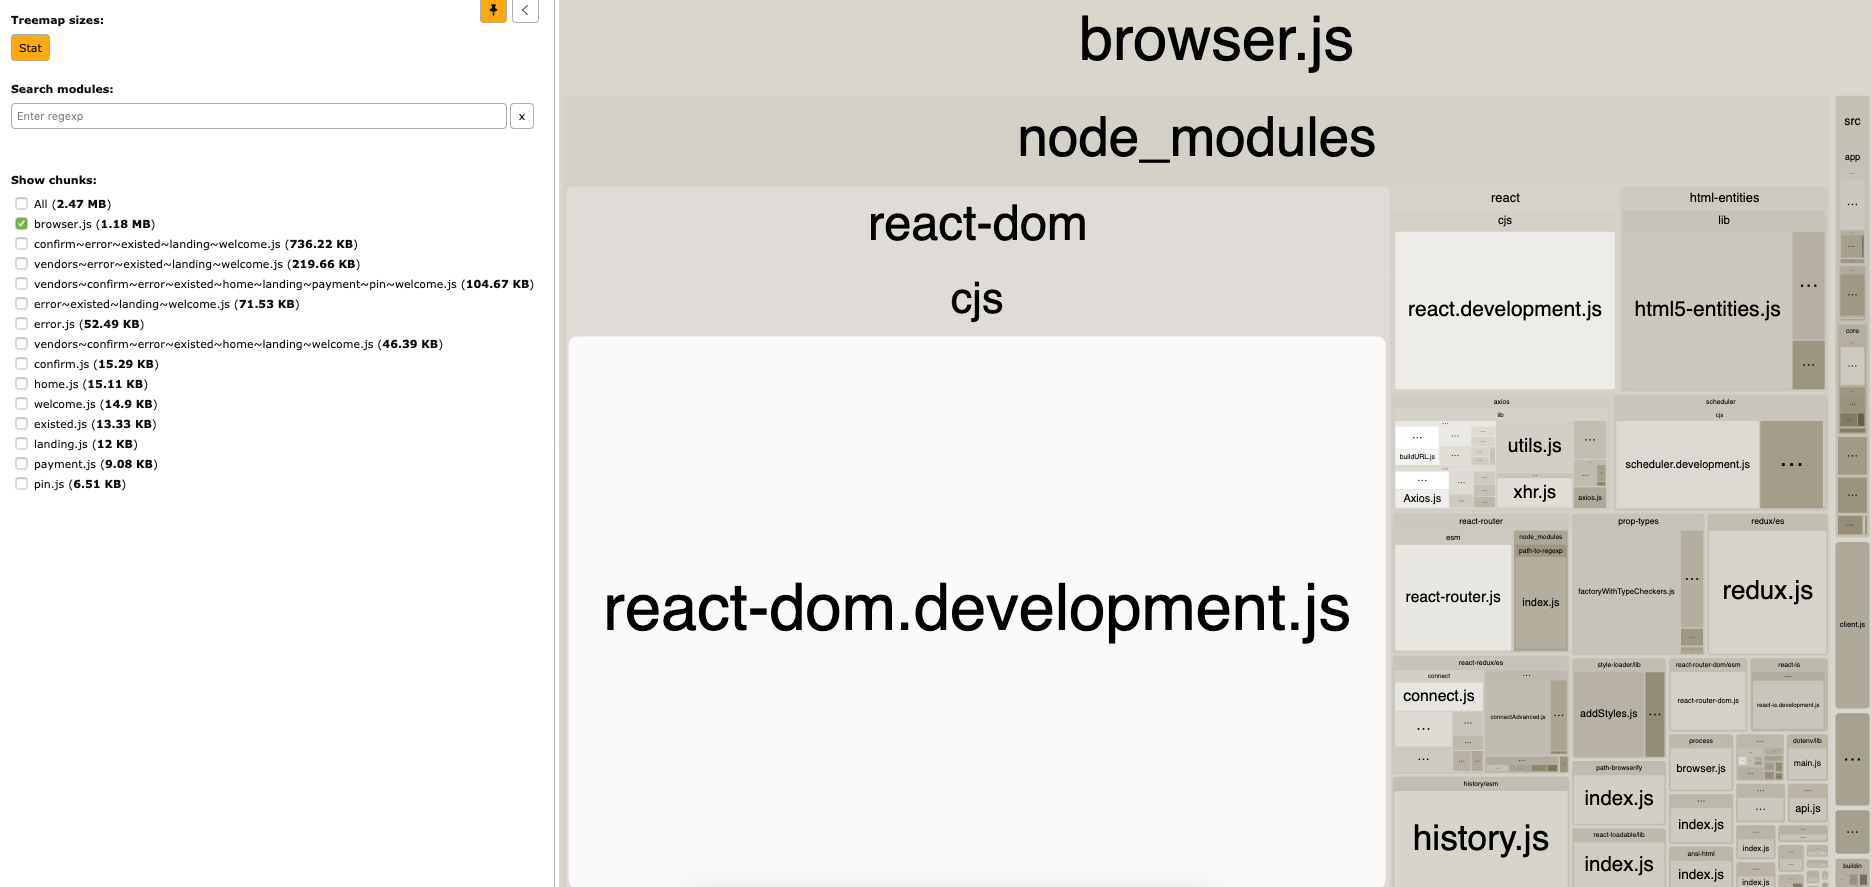The width and height of the screenshot is (1872, 887).
Task: Select the addStyles.js block
Action: [1608, 714]
